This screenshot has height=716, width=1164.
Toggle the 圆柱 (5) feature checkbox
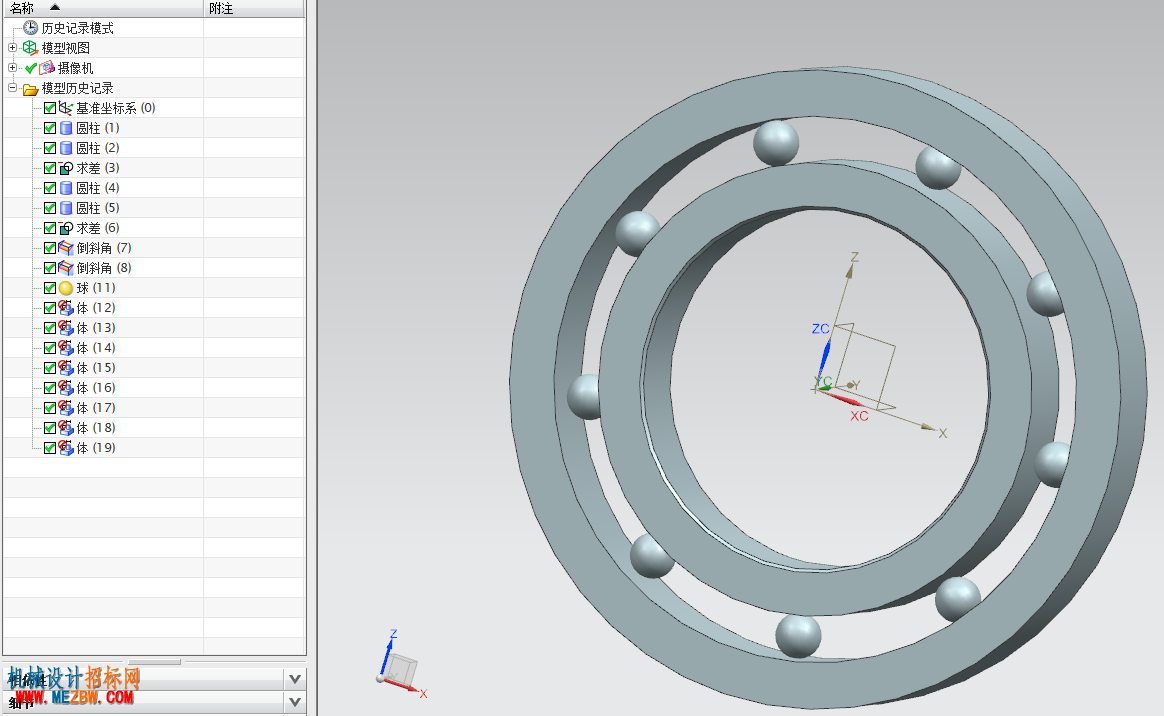[x=50, y=208]
